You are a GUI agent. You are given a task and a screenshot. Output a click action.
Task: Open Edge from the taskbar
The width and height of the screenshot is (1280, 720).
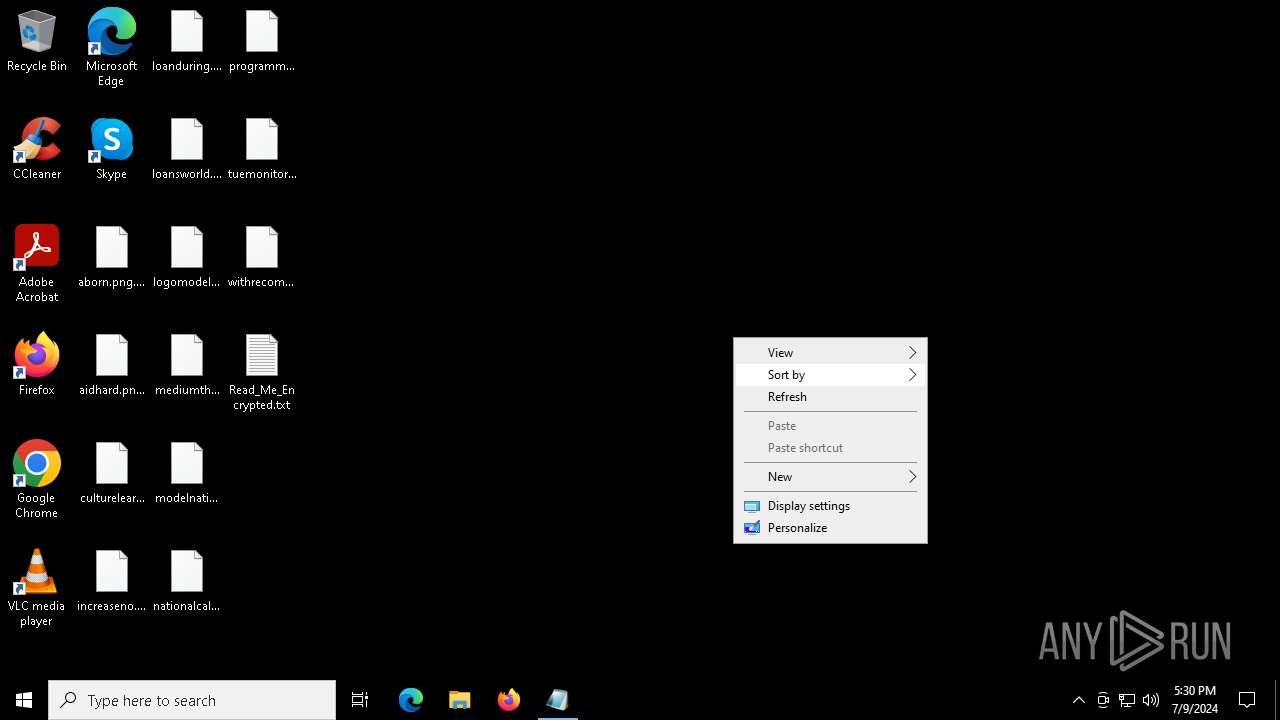pyautogui.click(x=411, y=700)
